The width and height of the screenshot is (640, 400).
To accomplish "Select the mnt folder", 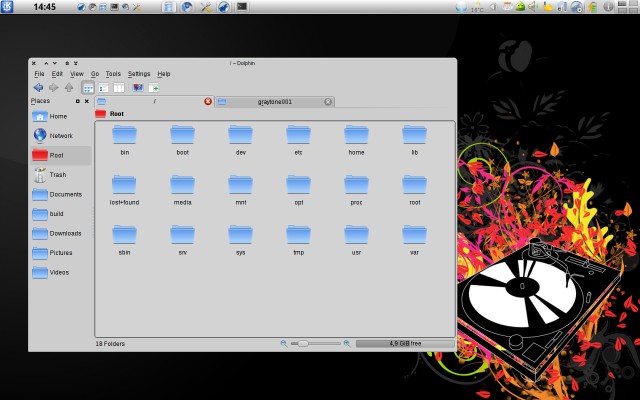I will coord(240,190).
